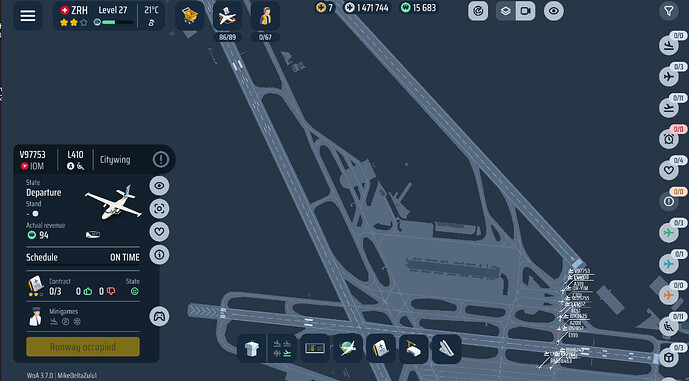Screen dimensions: 689x381
Task: Open the staff worker icon showing 0/67
Action: pyautogui.click(x=265, y=16)
